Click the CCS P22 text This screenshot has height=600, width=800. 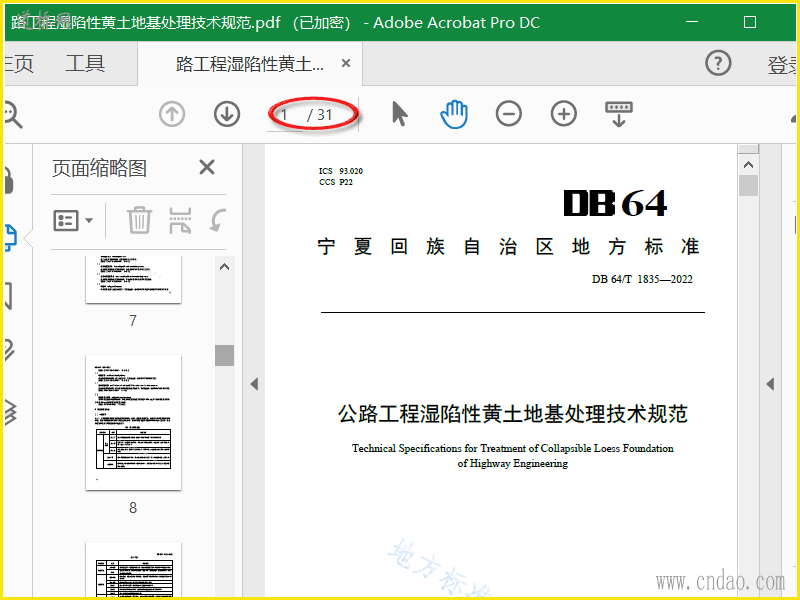tap(336, 182)
